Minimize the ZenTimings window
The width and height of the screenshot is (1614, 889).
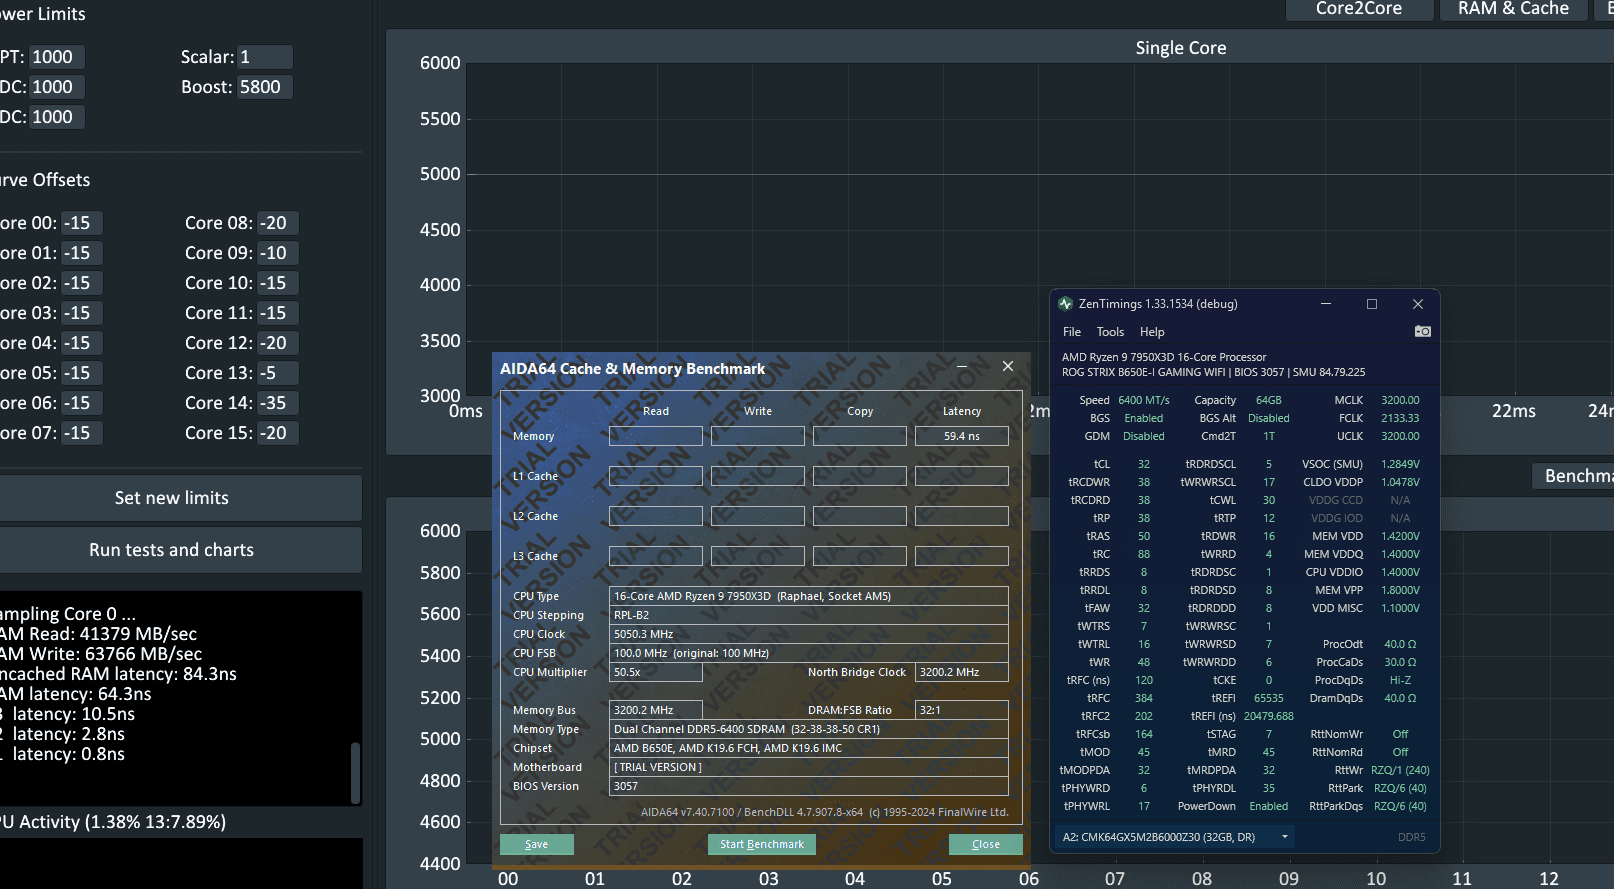tap(1326, 304)
